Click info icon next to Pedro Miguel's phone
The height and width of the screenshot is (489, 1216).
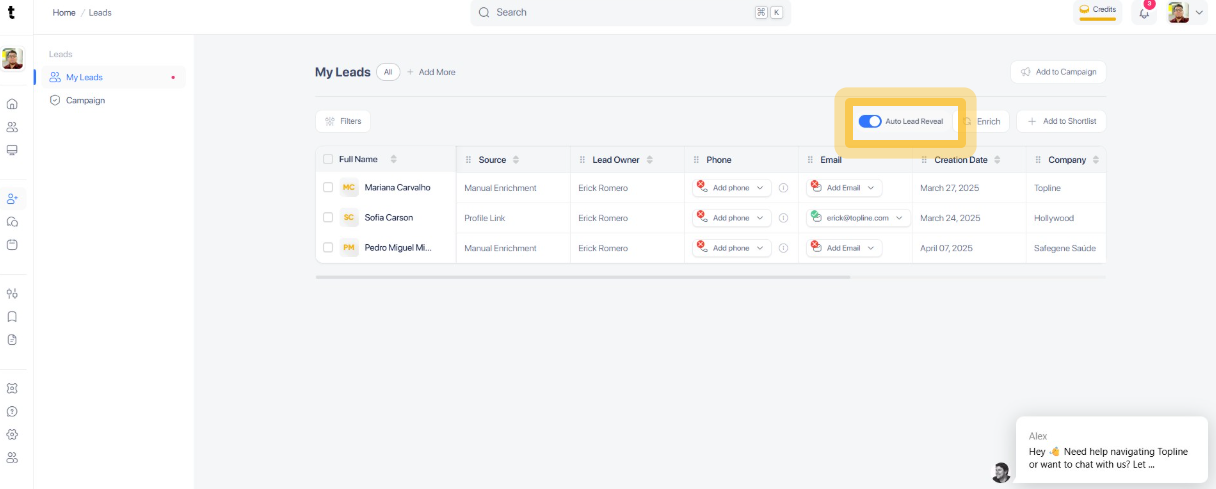(x=783, y=248)
